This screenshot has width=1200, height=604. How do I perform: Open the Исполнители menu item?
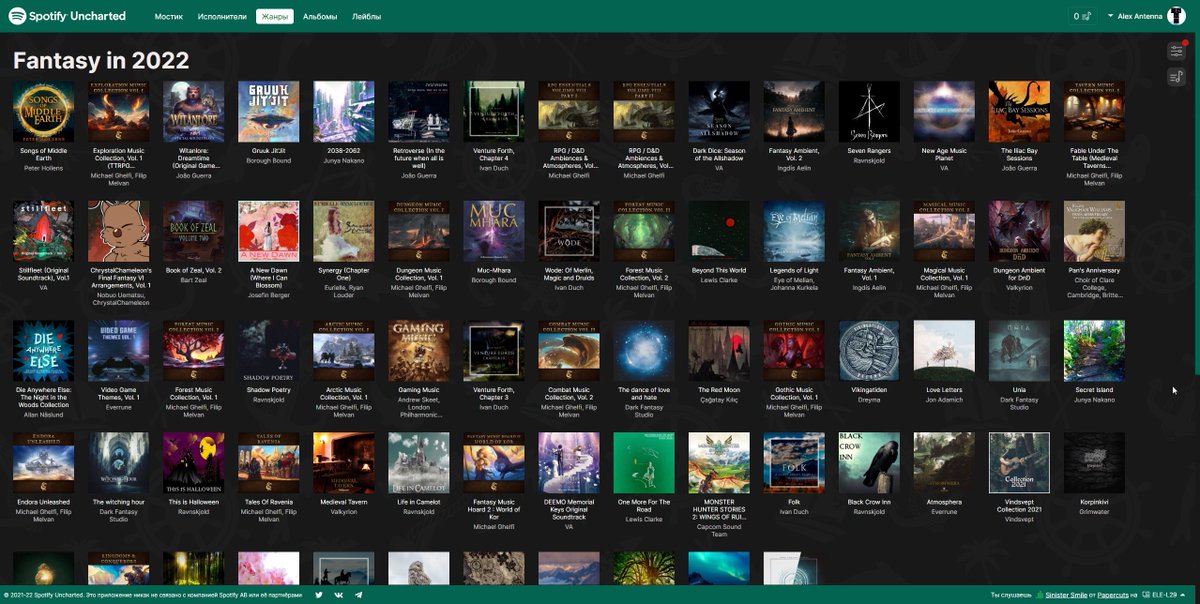click(222, 17)
